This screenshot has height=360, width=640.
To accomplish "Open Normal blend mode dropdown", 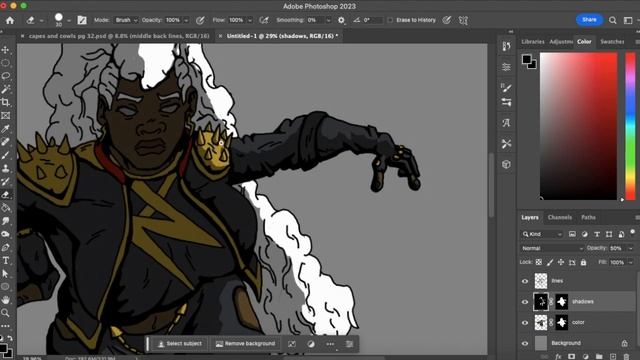I will [x=552, y=248].
